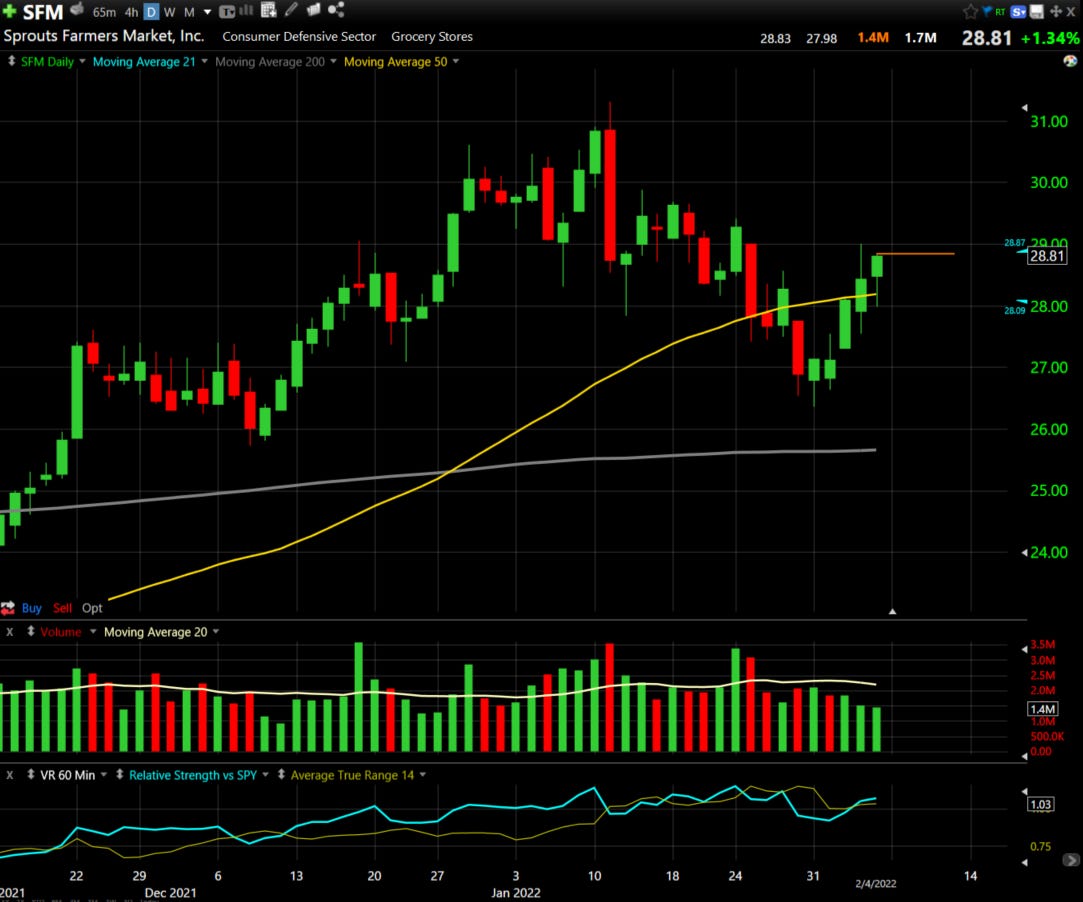This screenshot has width=1083, height=902.
Task: Click the move crosshair arrows icon
Action: 1055,12
